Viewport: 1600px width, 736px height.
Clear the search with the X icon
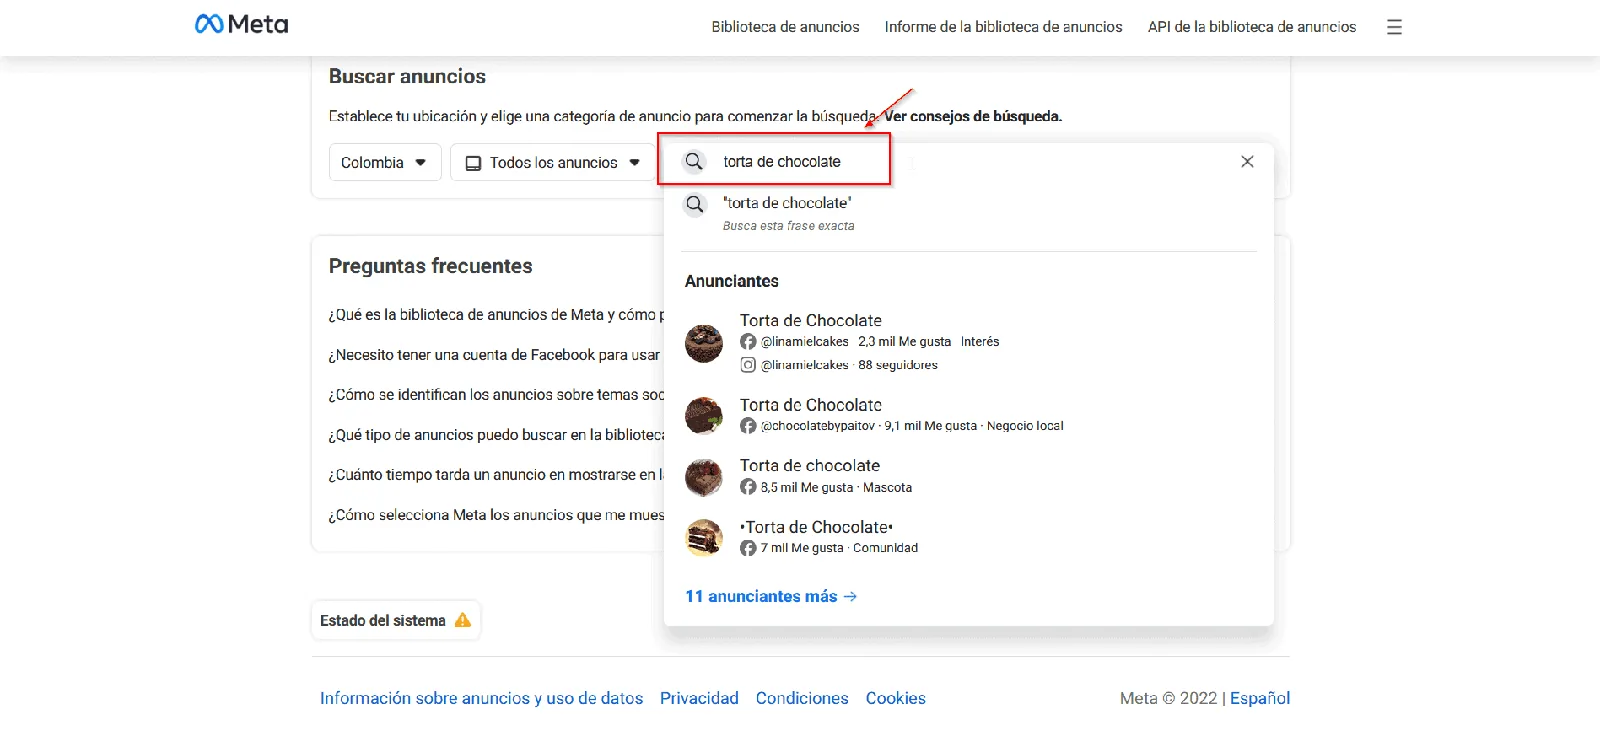1247,162
